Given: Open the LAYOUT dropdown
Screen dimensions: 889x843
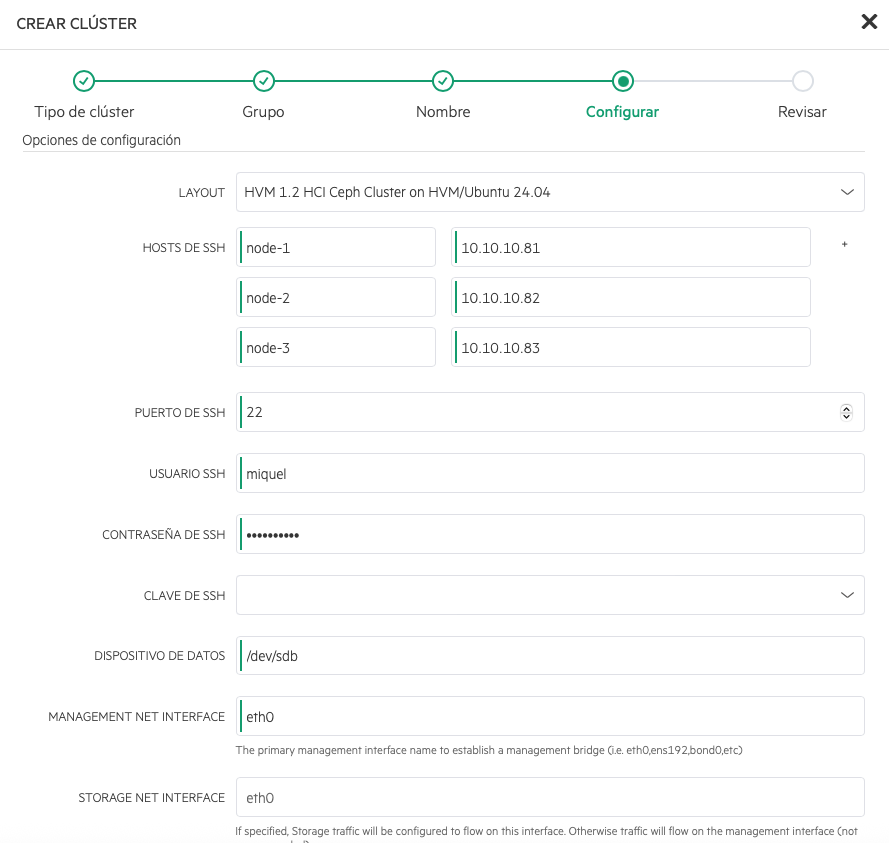Looking at the screenshot, I should pyautogui.click(x=550, y=192).
